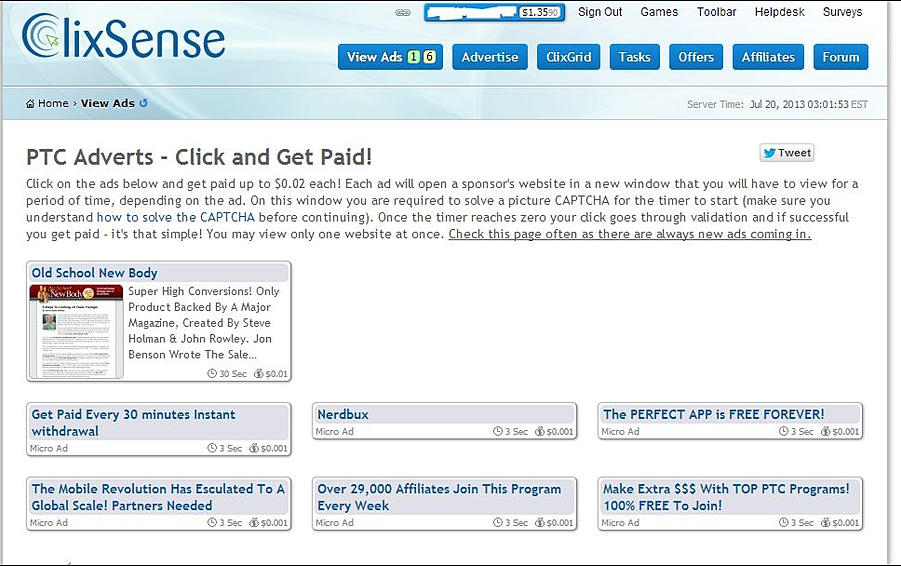
Task: Open ClixGrid
Action: click(568, 57)
